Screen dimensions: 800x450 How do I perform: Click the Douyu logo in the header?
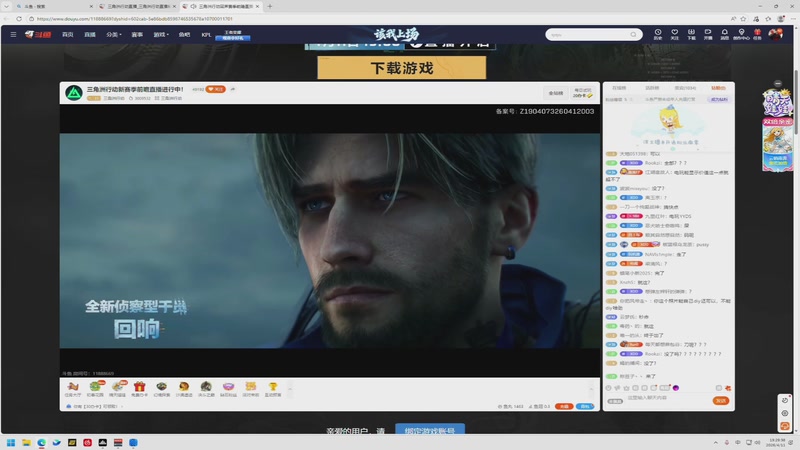coord(38,35)
